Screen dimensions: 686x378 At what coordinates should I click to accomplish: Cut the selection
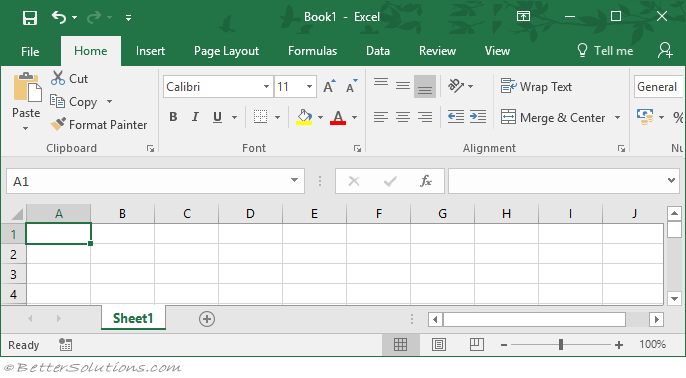coord(69,78)
